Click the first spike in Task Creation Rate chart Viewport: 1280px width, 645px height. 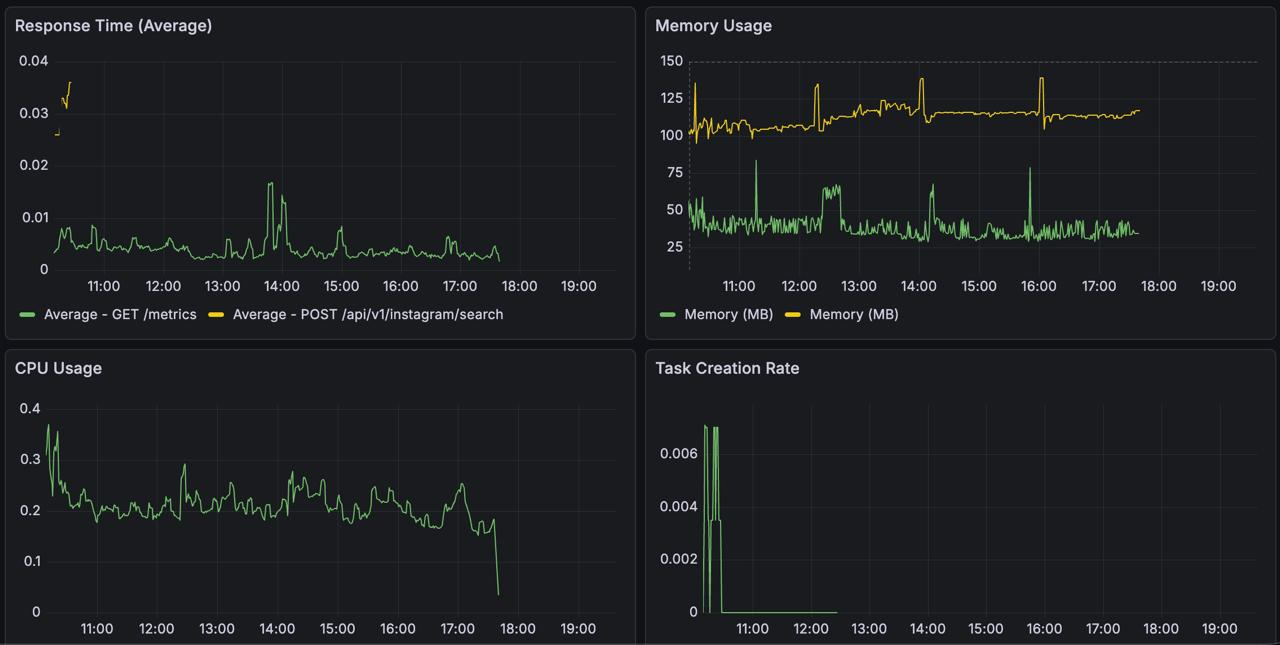click(x=705, y=427)
